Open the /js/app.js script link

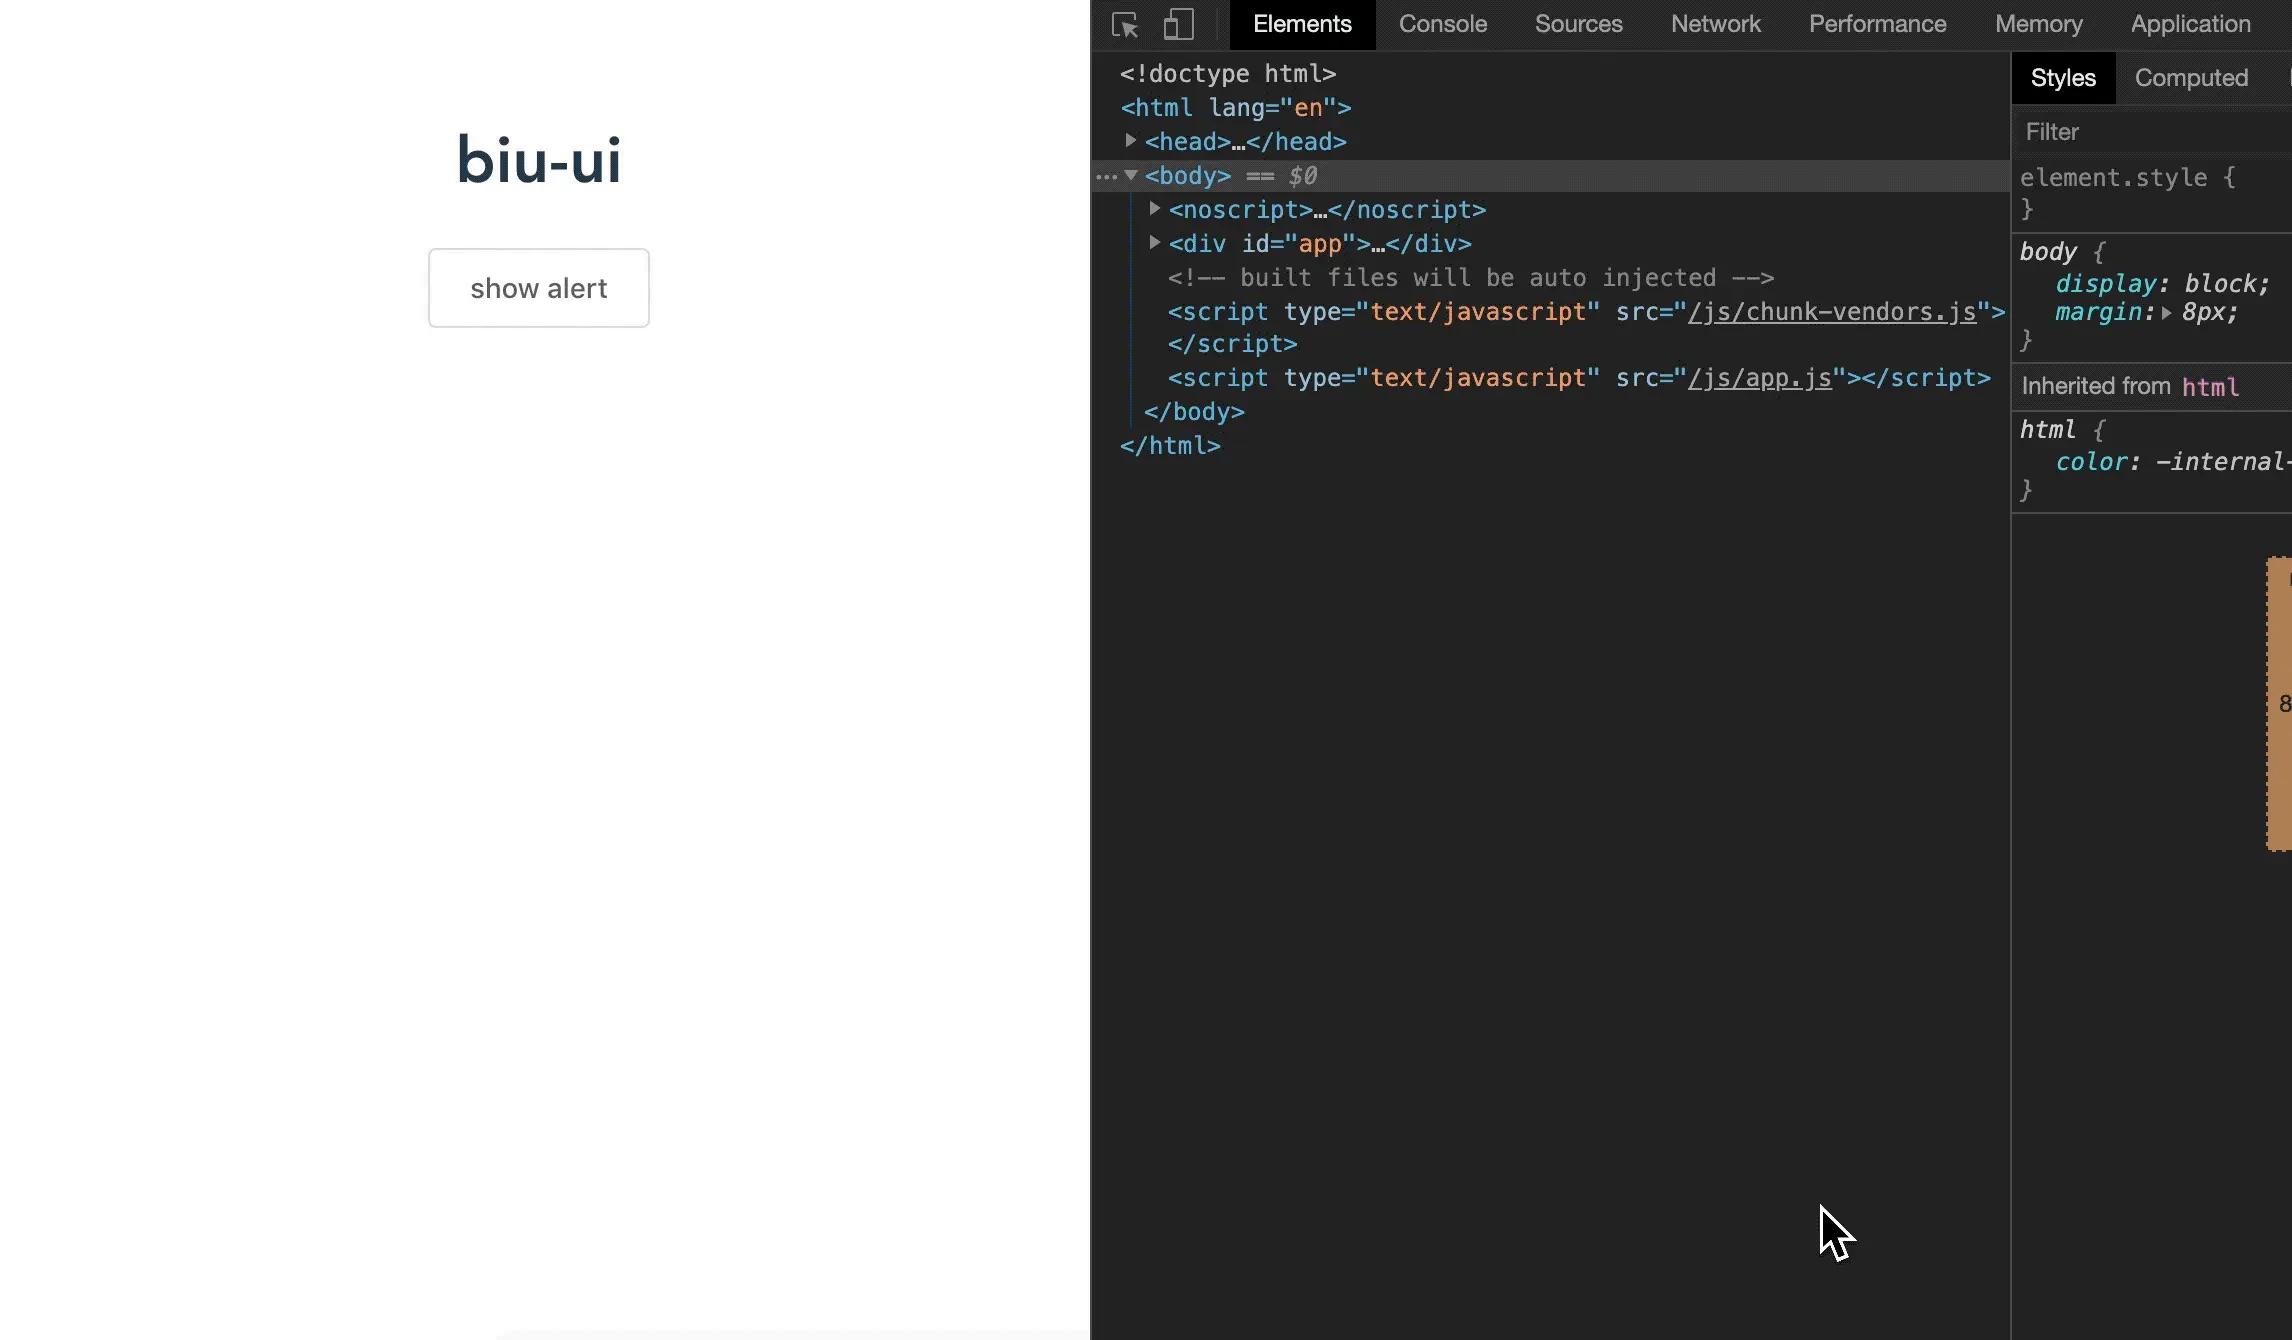(1759, 378)
